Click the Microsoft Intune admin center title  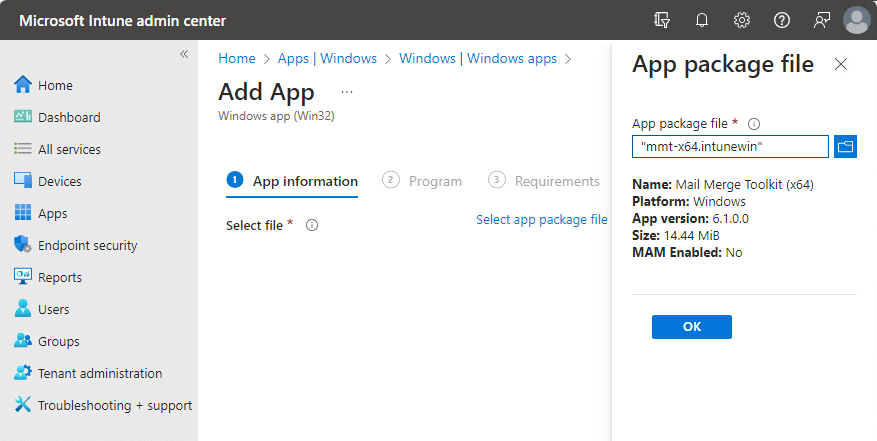pos(122,21)
